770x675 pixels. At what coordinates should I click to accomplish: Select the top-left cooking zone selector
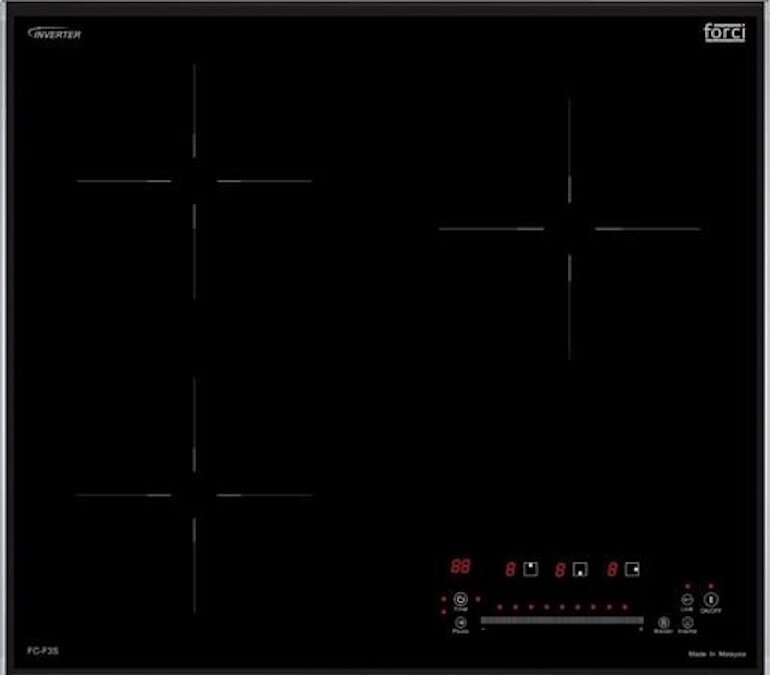(531, 569)
